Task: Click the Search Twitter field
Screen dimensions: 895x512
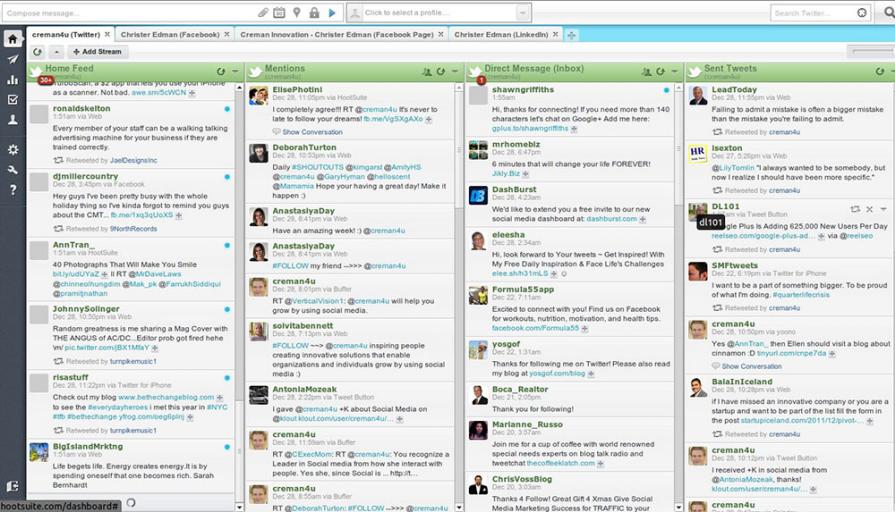Action: pyautogui.click(x=813, y=13)
